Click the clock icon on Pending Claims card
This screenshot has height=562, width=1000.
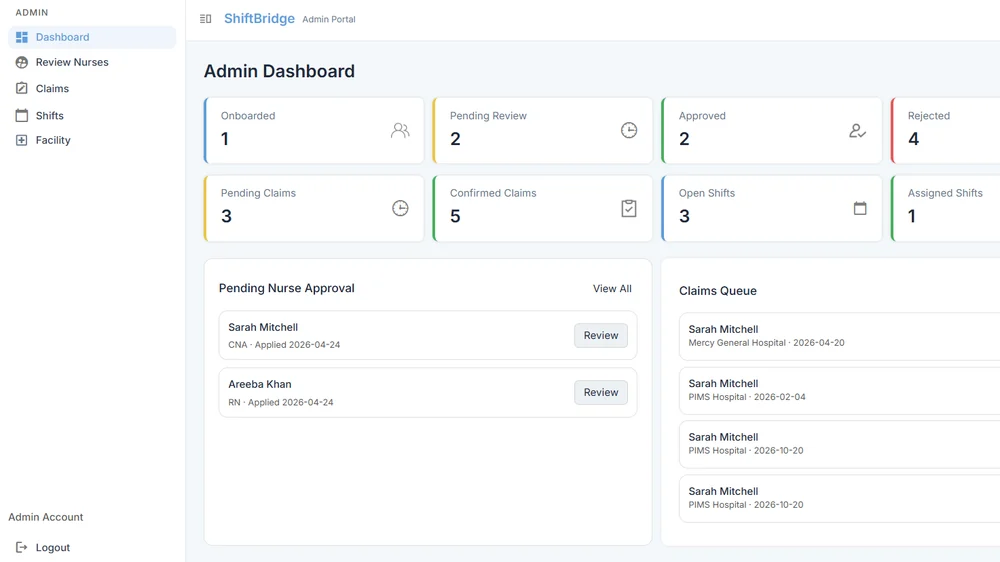(x=400, y=208)
